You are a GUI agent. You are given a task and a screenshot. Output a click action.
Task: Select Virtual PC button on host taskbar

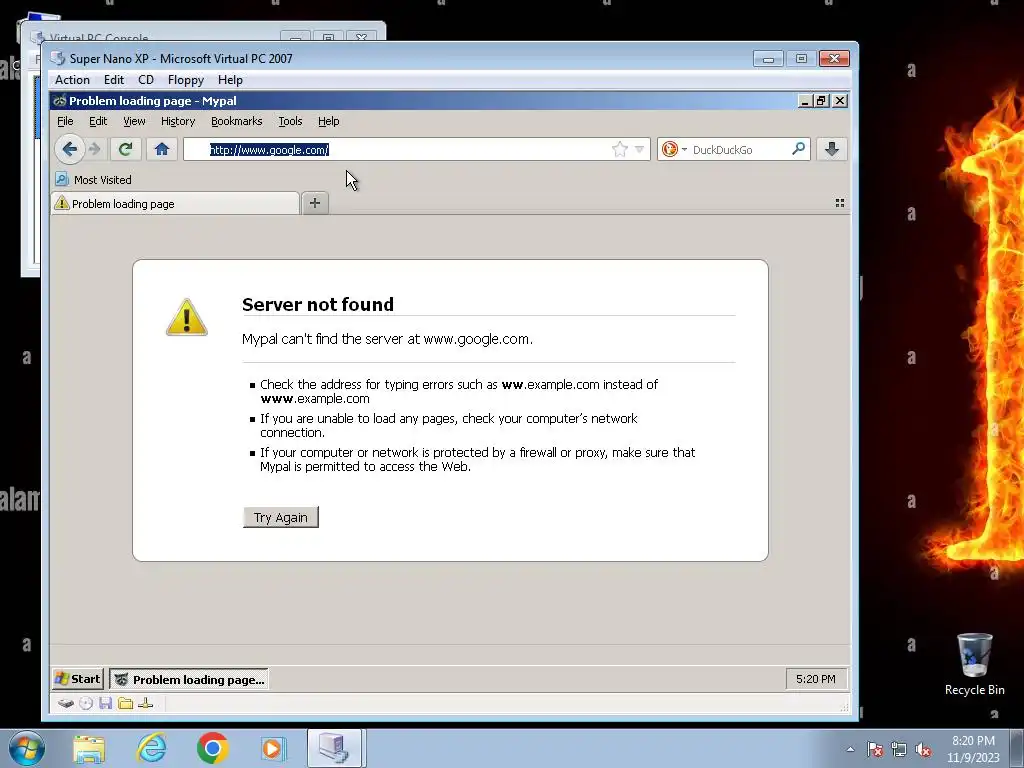coord(335,748)
